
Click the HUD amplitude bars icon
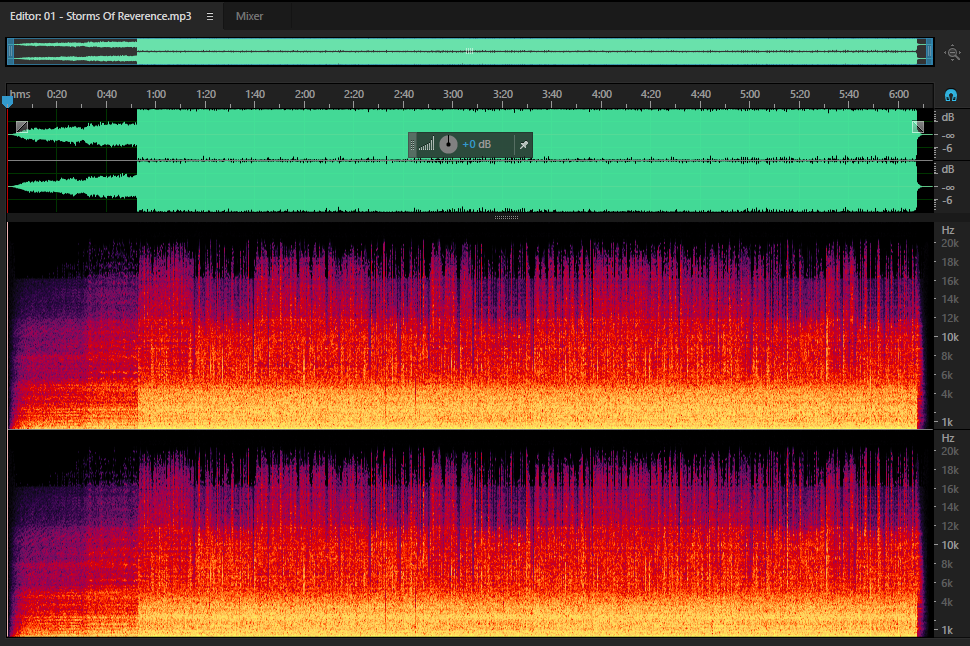tap(426, 145)
